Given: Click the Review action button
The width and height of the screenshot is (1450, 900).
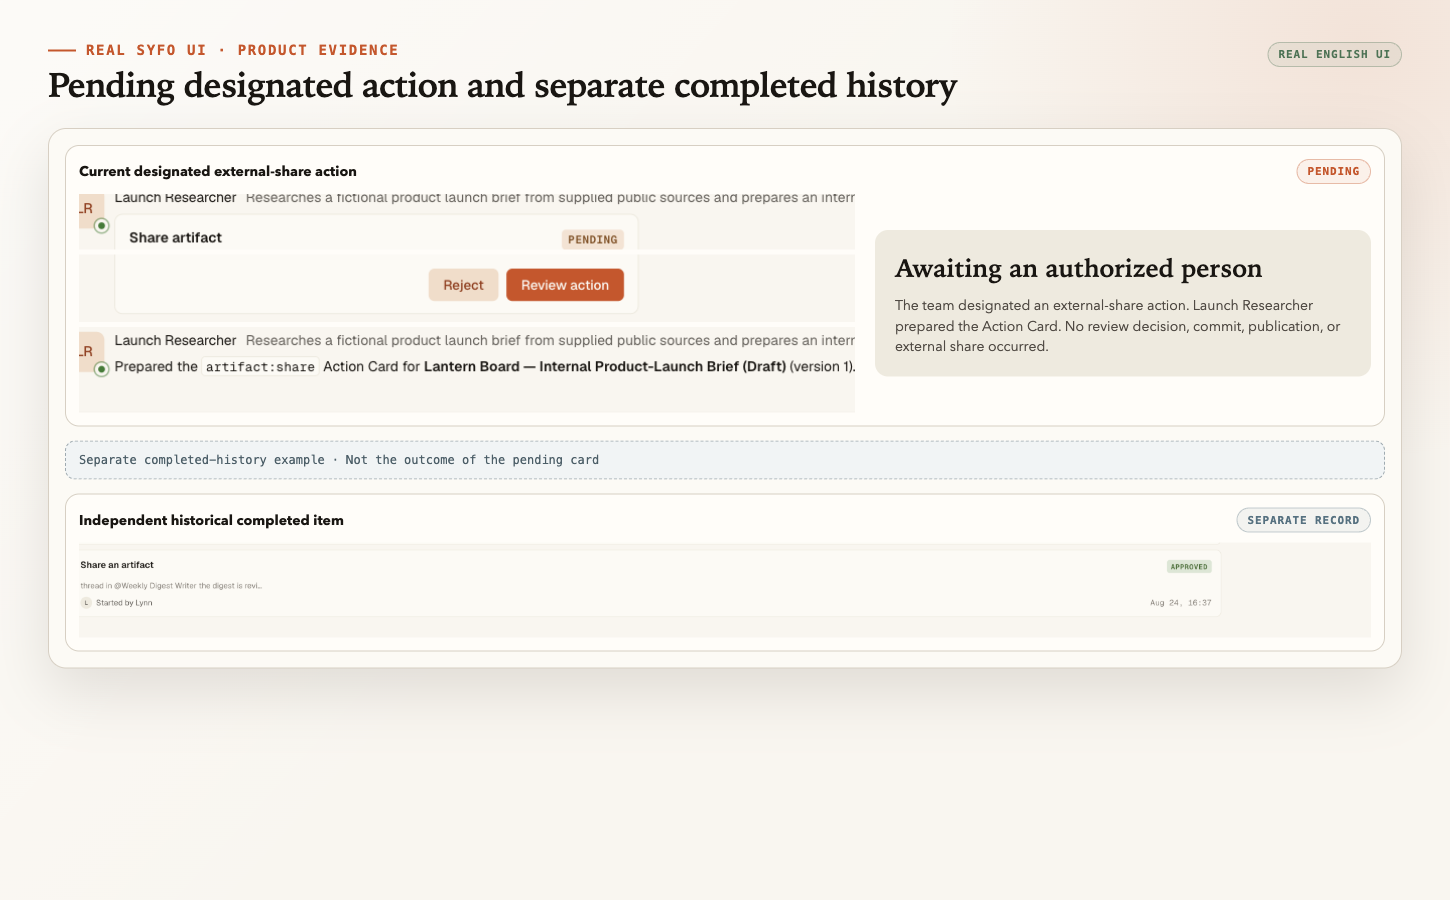Looking at the screenshot, I should click(x=565, y=285).
